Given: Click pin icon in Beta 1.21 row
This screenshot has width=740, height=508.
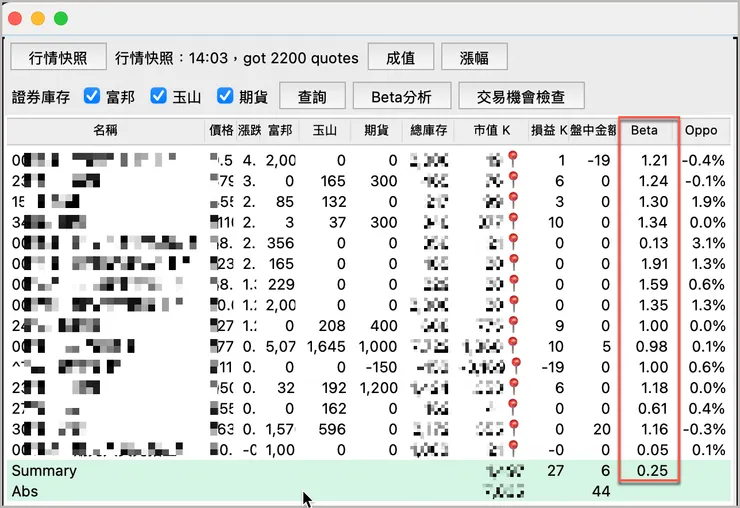Looking at the screenshot, I should click(x=513, y=159).
